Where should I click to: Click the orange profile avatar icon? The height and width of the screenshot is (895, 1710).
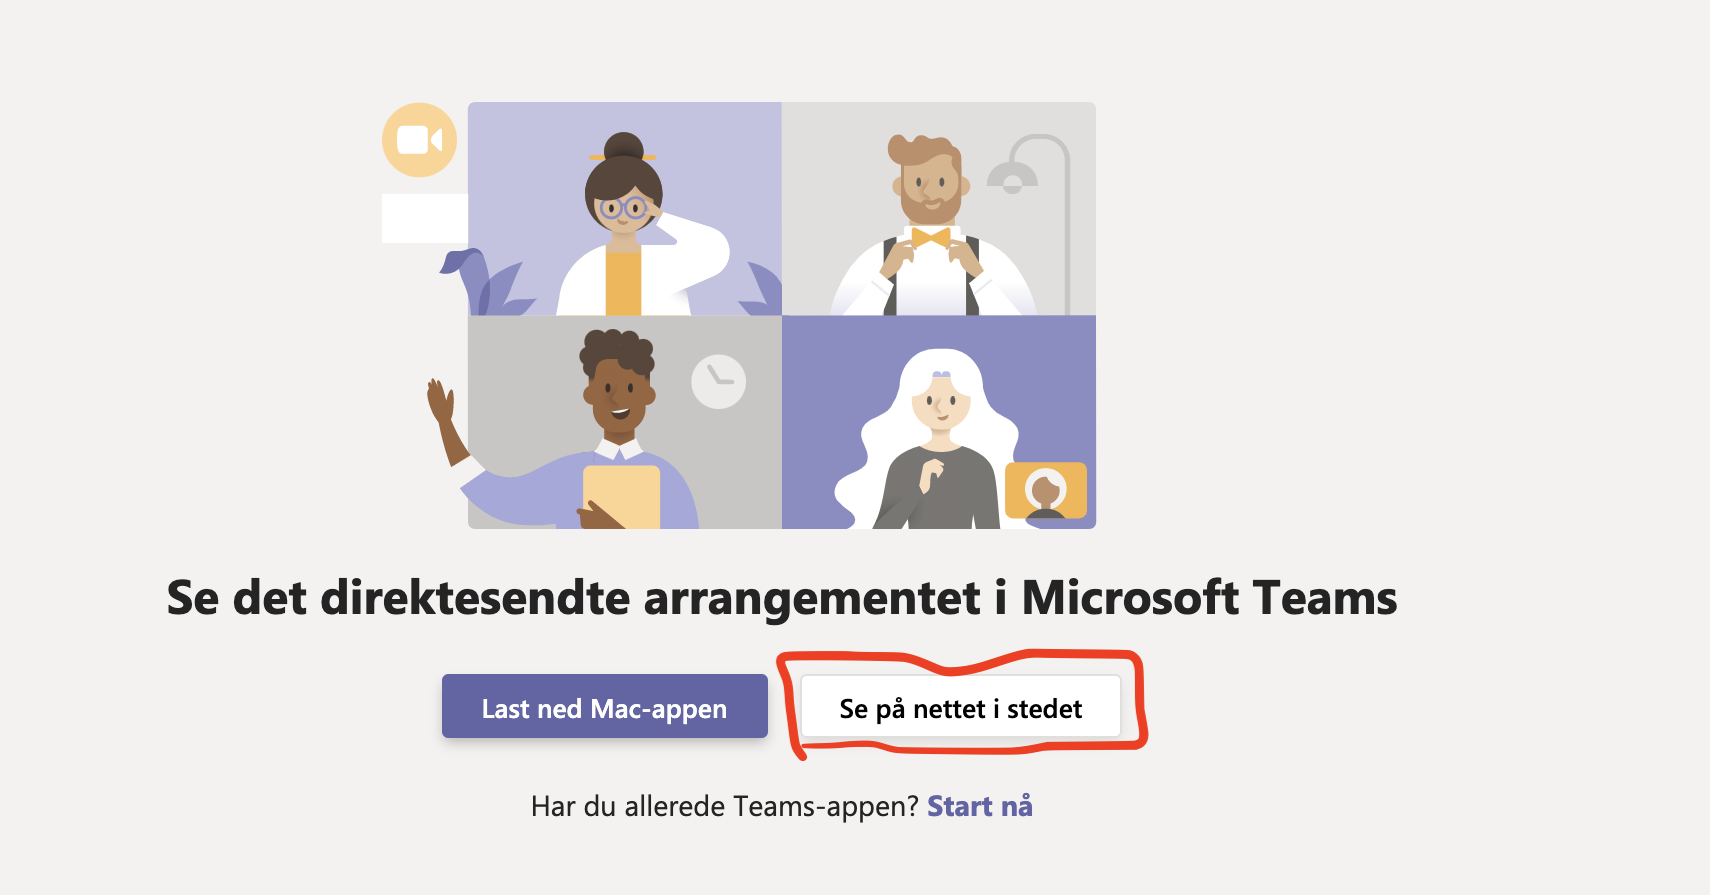tap(1046, 490)
